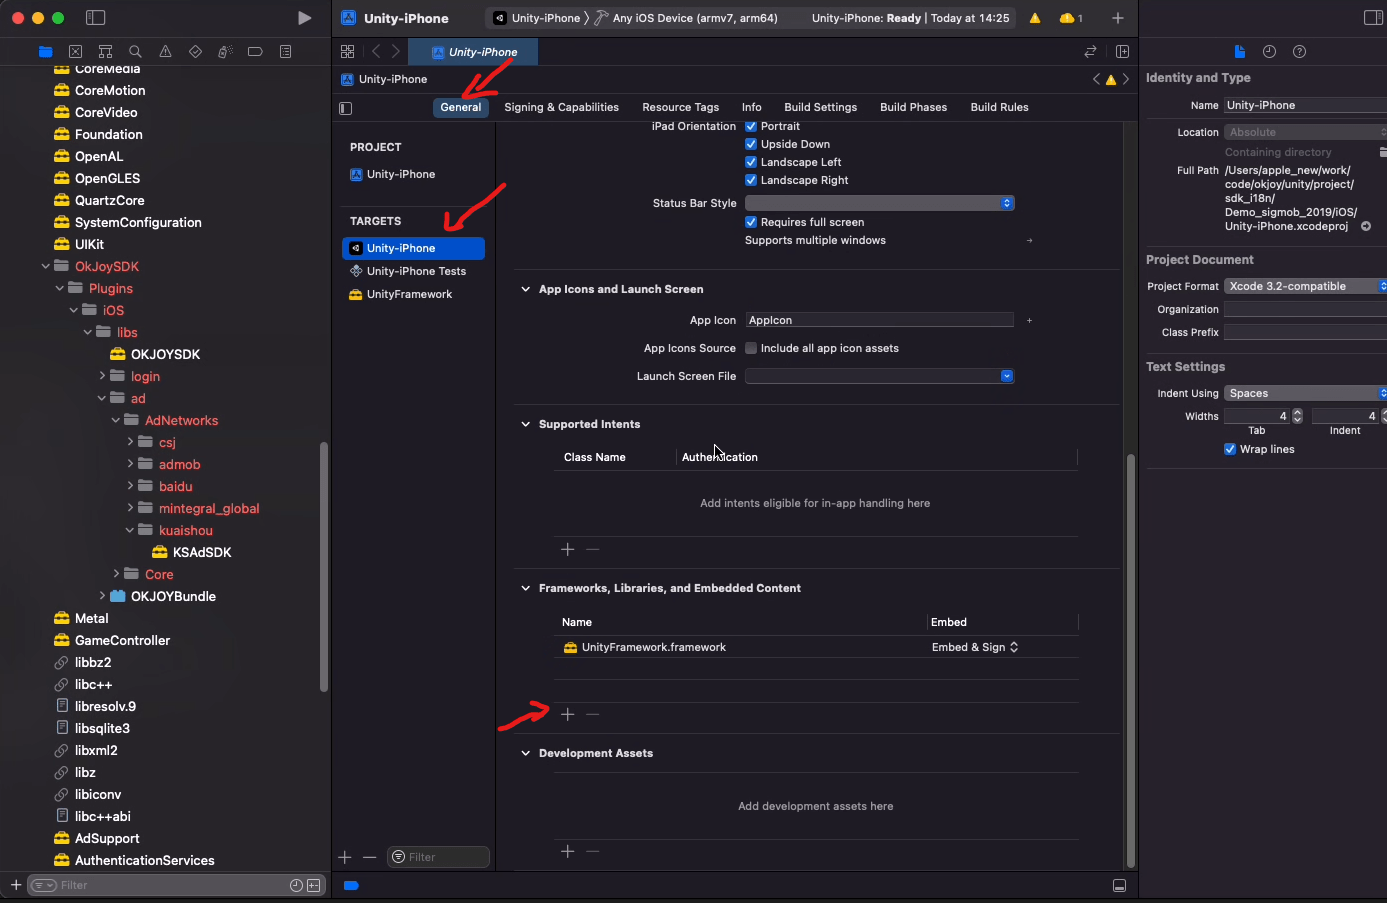Go forward in editor history
Screen dimensions: 1387x903
(396, 52)
